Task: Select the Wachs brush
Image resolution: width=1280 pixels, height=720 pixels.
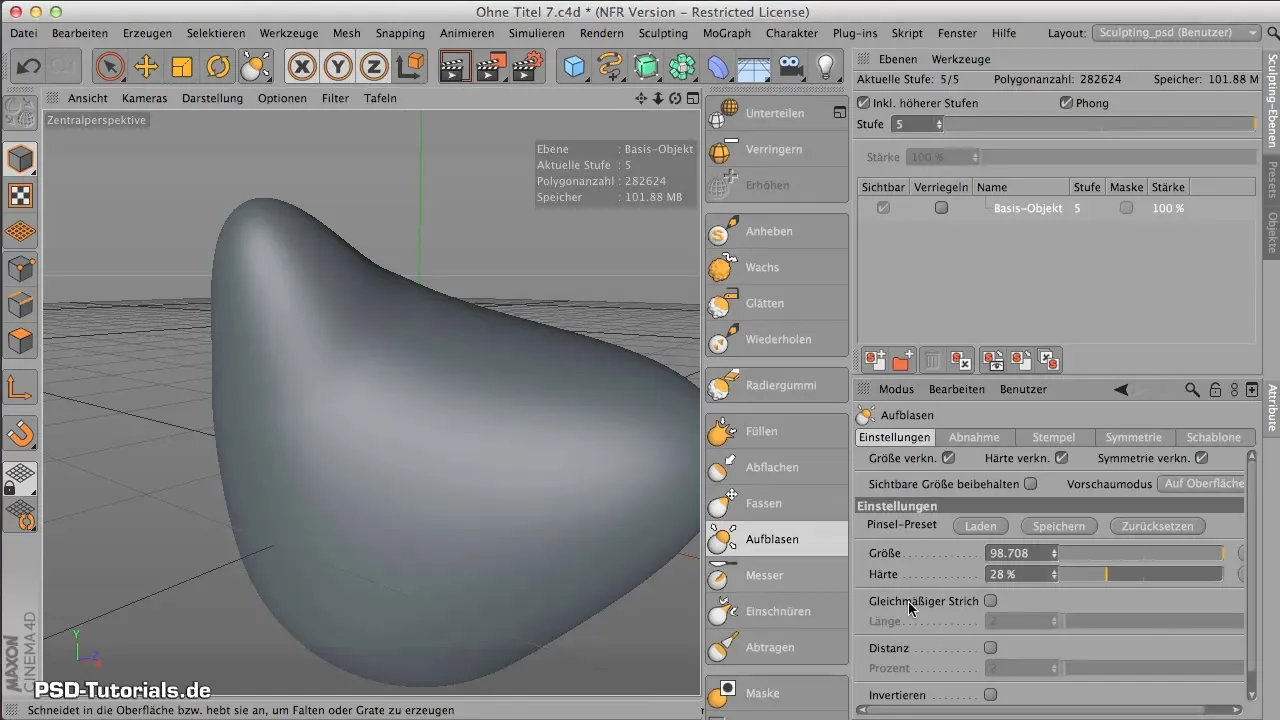Action: click(777, 267)
